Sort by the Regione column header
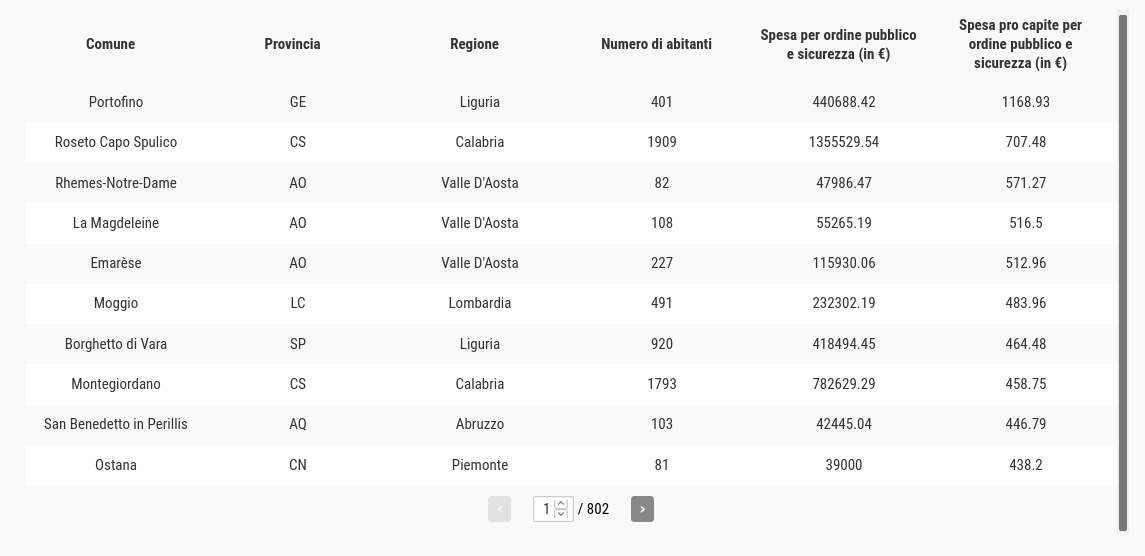The width and height of the screenshot is (1145, 556). [x=474, y=44]
